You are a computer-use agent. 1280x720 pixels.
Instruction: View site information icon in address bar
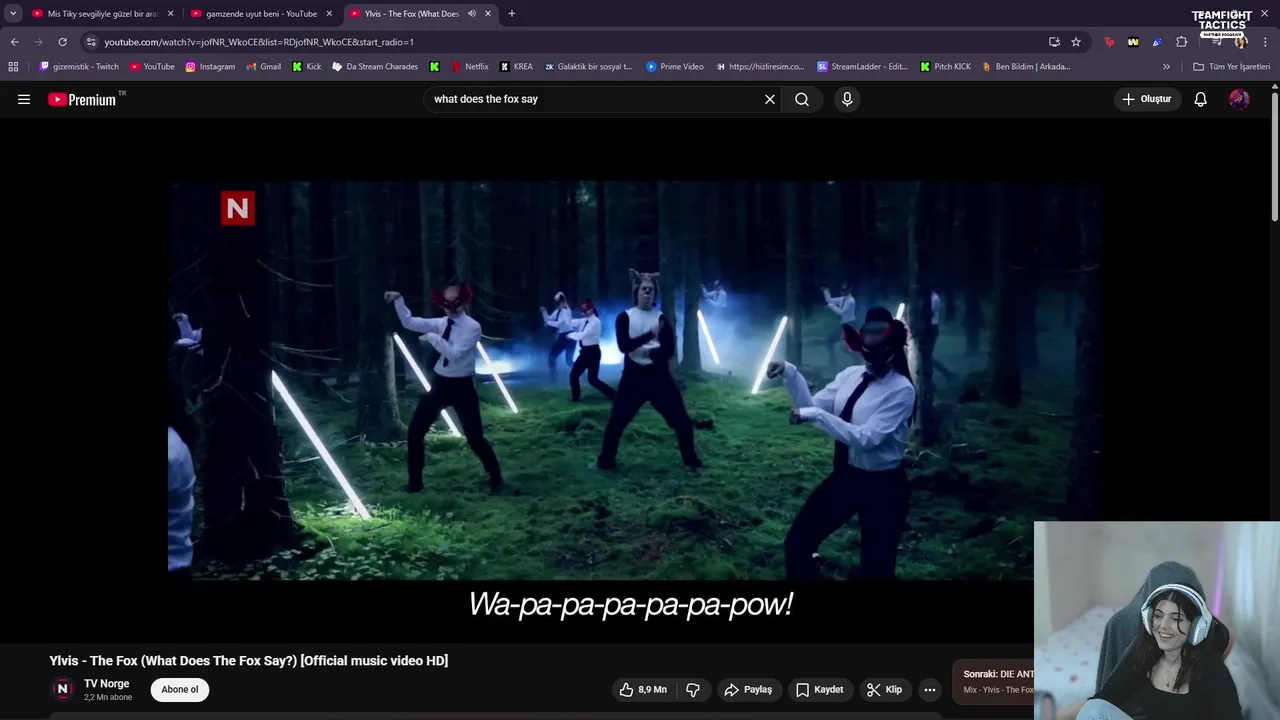tap(91, 42)
